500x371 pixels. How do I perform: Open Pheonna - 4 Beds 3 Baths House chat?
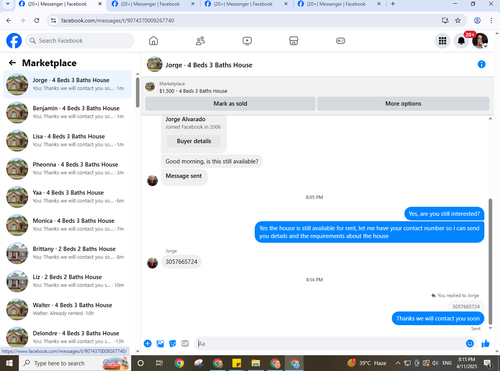tap(68, 169)
